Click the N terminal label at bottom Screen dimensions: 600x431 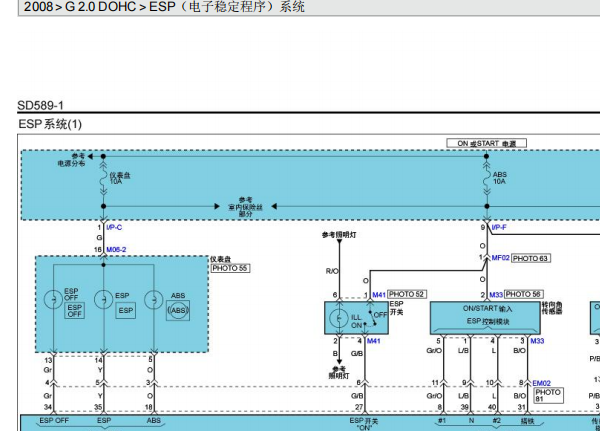(471, 421)
